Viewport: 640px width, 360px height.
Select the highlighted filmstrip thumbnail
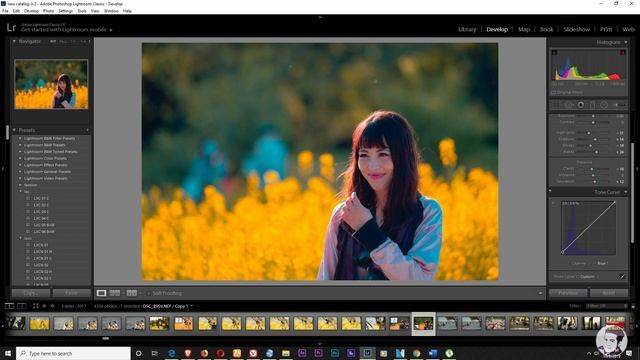point(423,324)
